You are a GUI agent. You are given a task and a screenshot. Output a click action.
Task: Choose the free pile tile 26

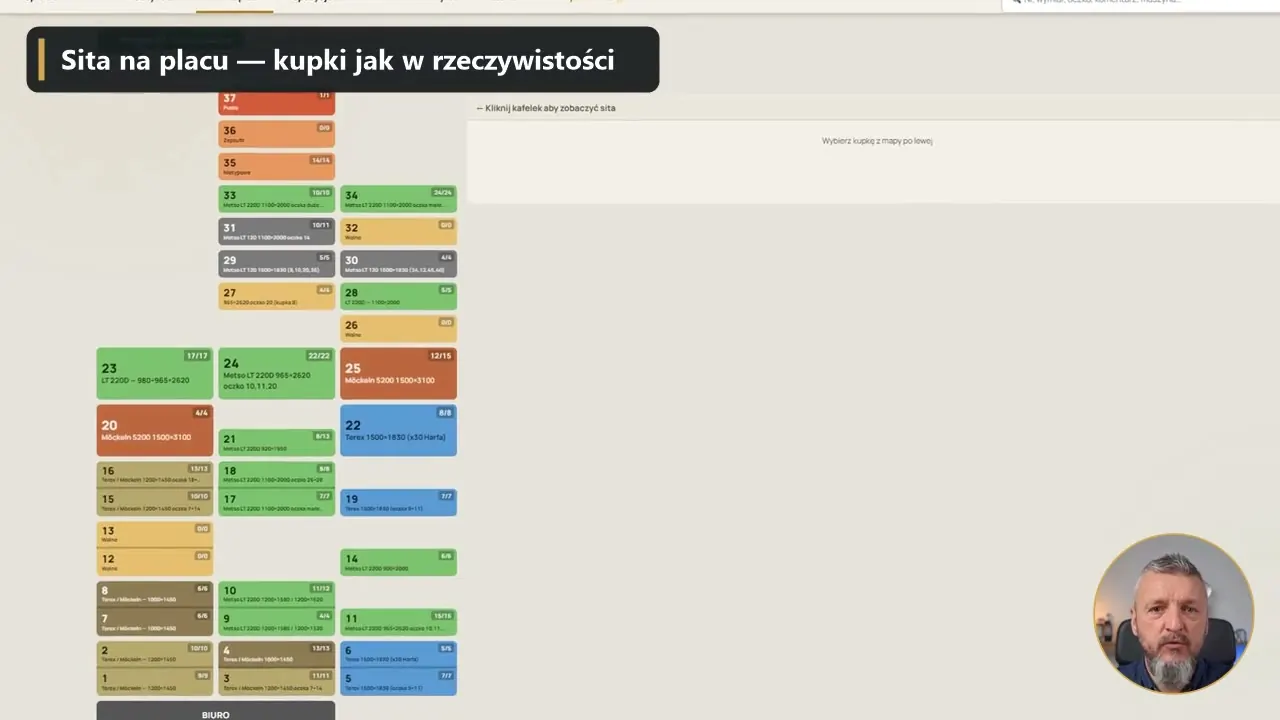pyautogui.click(x=398, y=328)
